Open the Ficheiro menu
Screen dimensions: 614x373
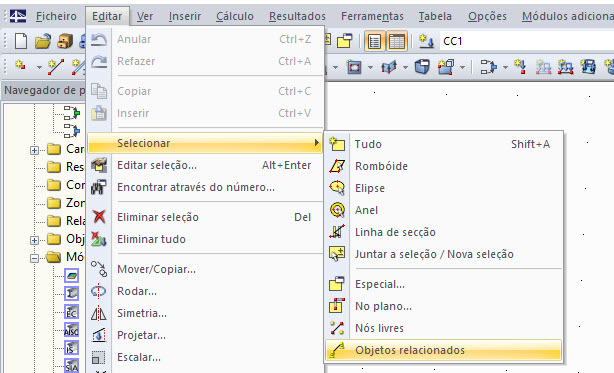56,16
